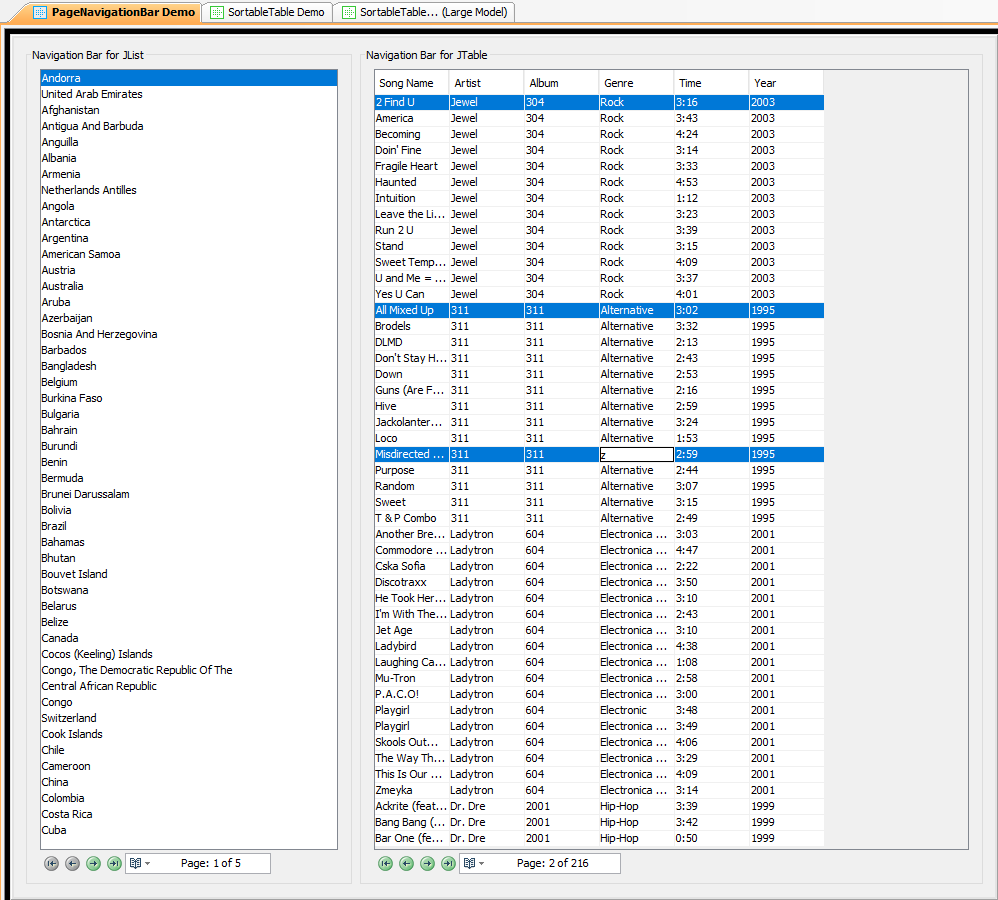The width and height of the screenshot is (998, 900).
Task: Click the Genre cell being edited
Action: click(636, 454)
